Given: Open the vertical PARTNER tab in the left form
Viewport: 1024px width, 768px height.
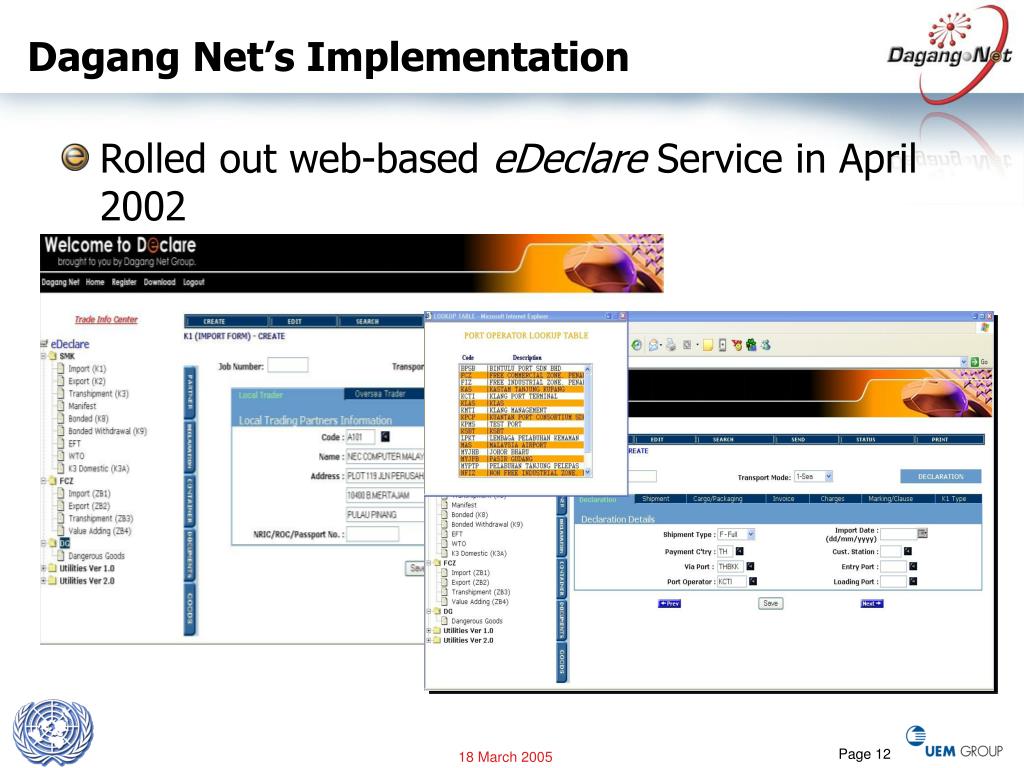Looking at the screenshot, I should (190, 392).
